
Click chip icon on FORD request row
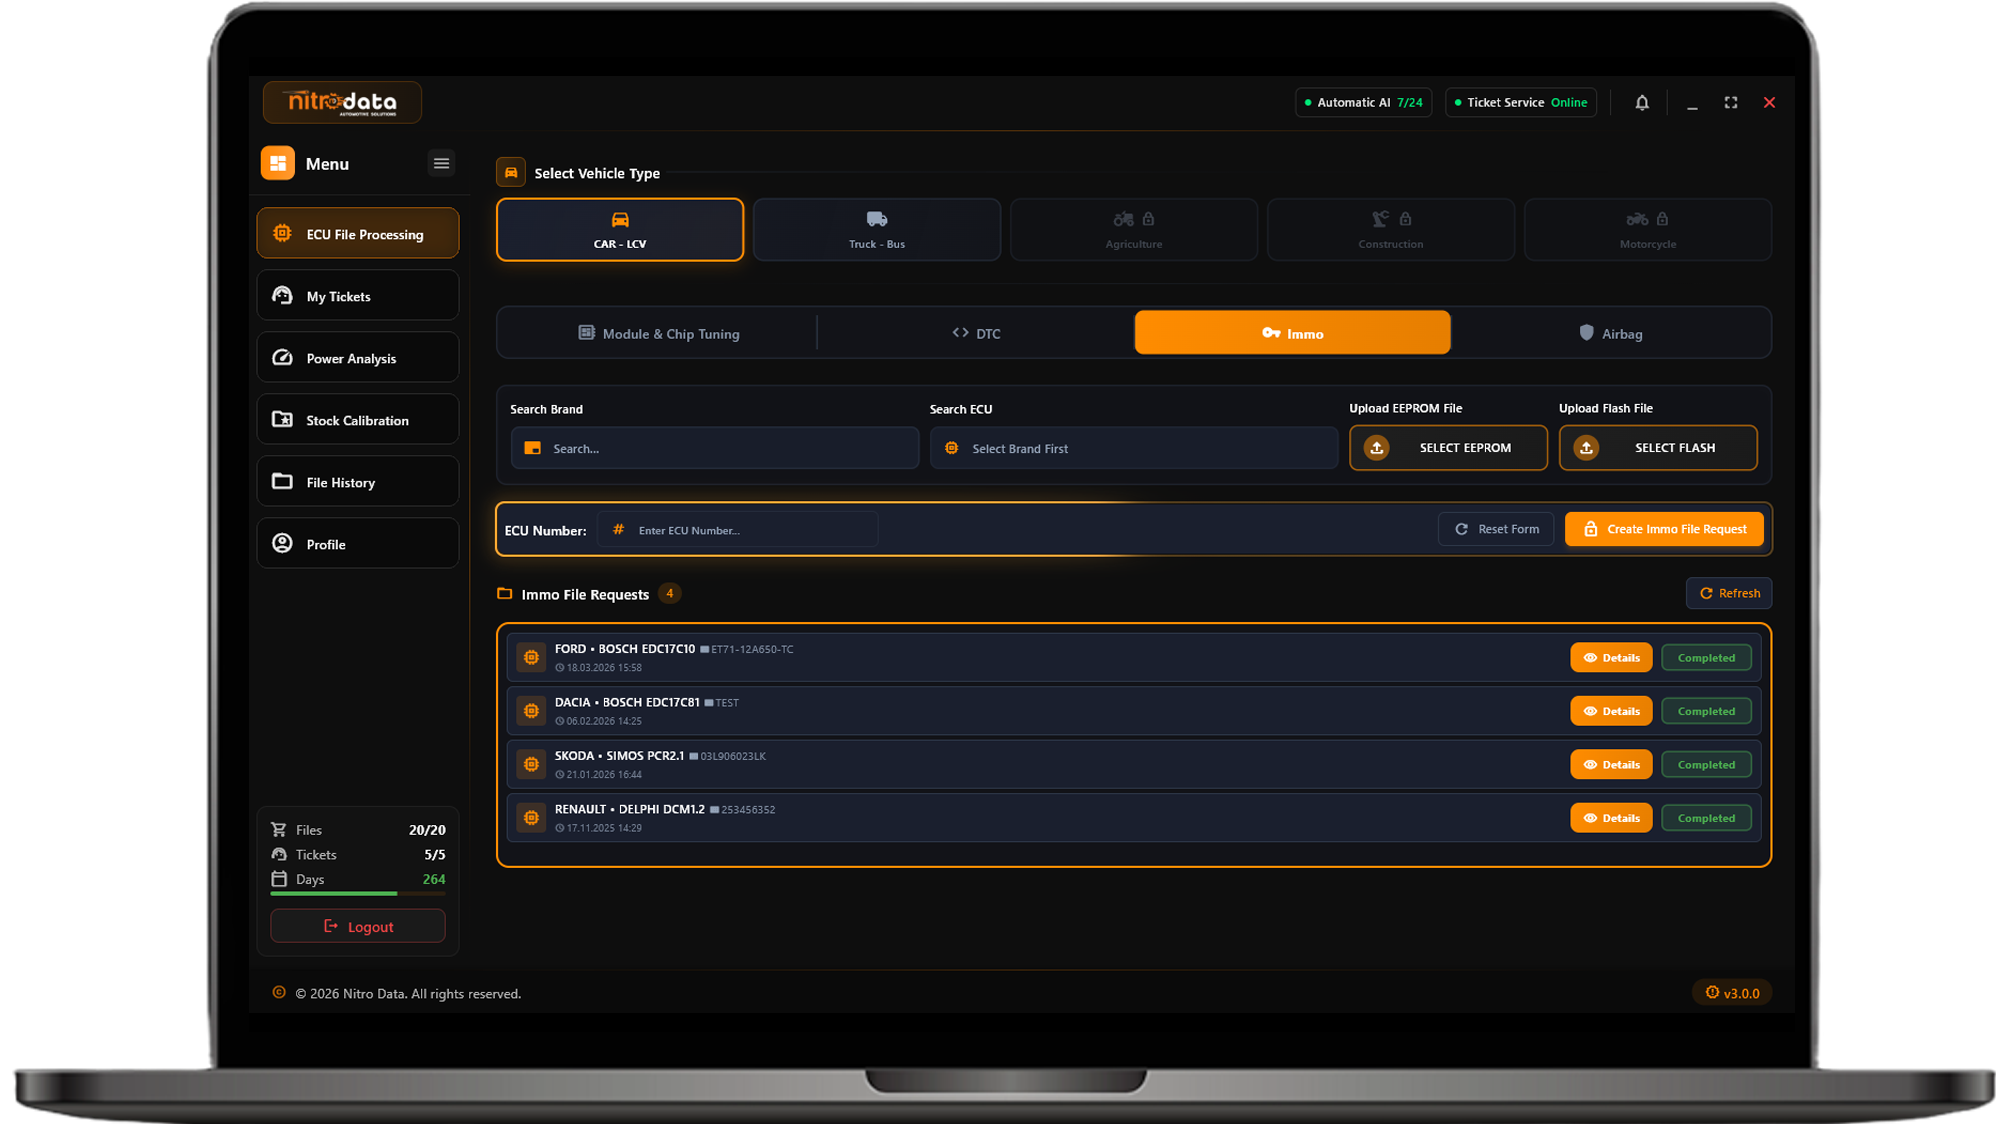[x=532, y=658]
